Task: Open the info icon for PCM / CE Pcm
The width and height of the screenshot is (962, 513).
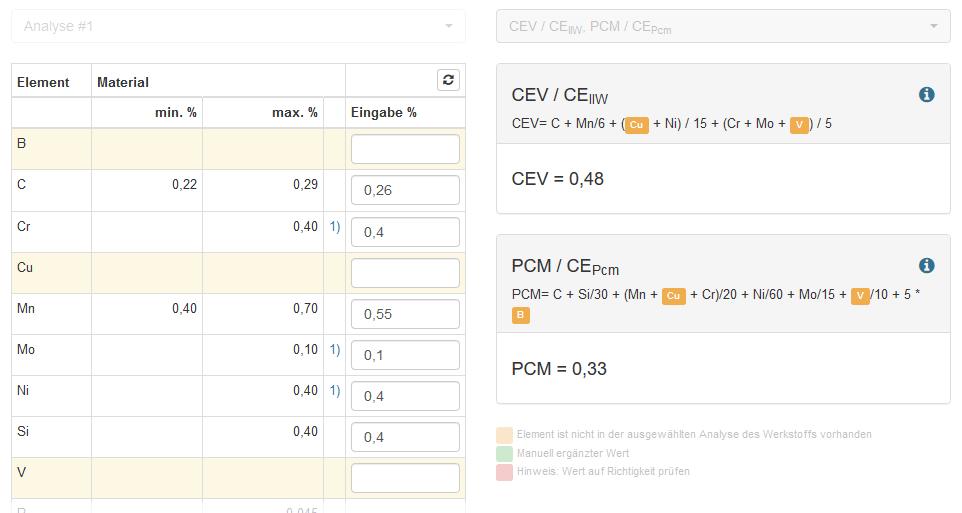Action: [926, 265]
